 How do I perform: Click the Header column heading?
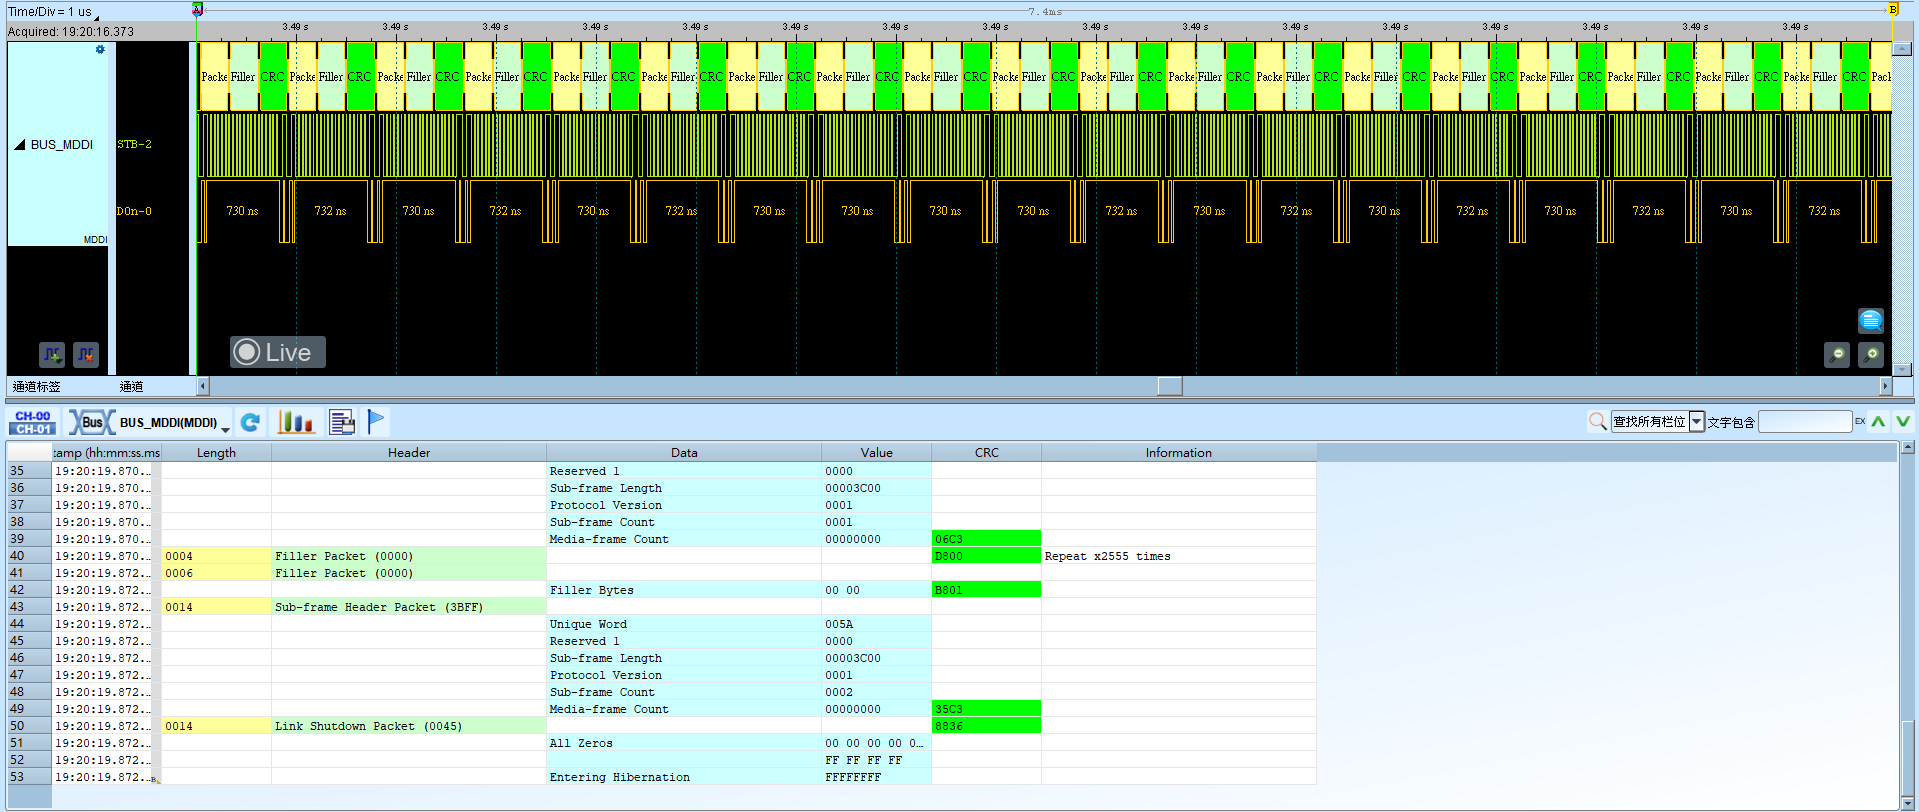(x=409, y=453)
